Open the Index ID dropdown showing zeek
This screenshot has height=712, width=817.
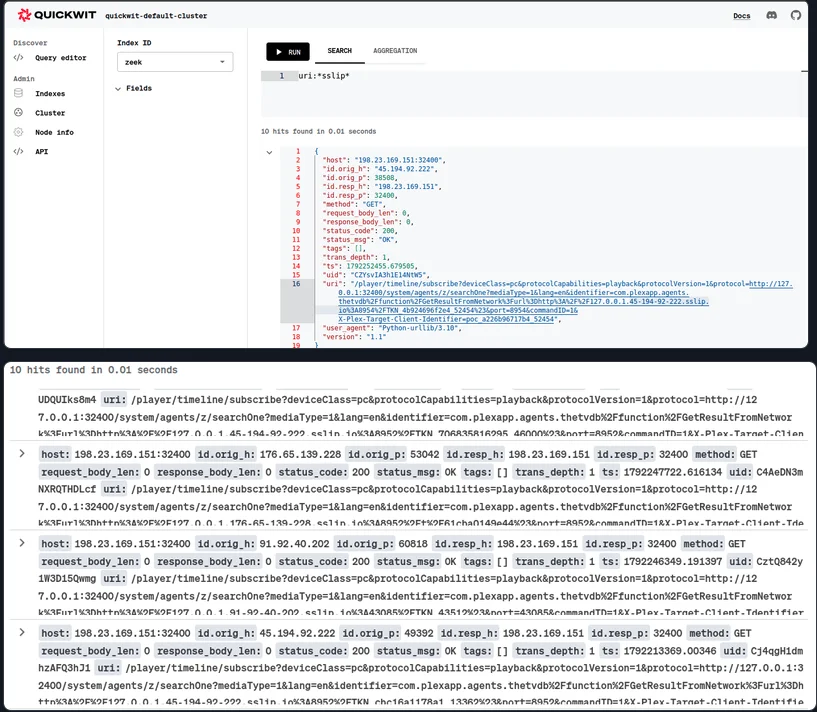175,62
